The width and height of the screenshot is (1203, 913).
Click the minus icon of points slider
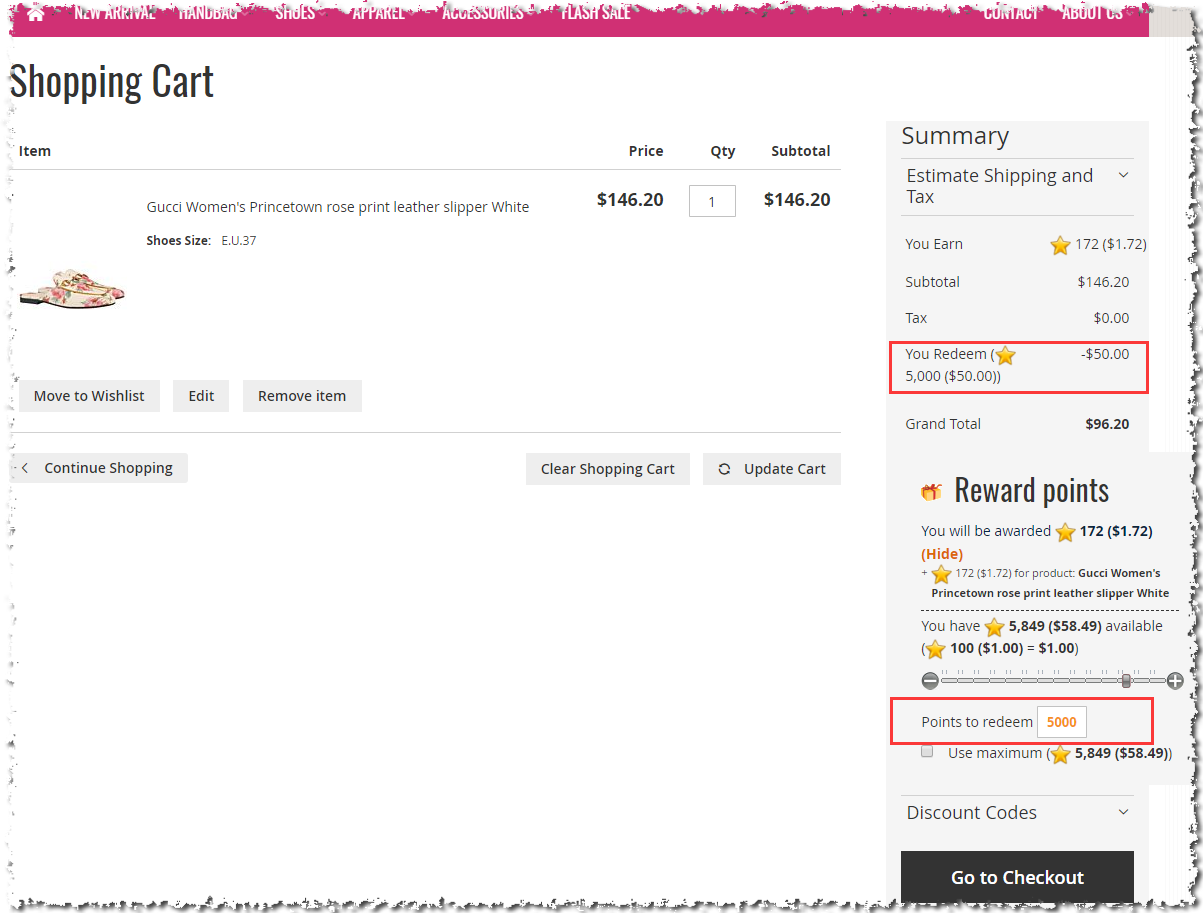pyautogui.click(x=931, y=681)
